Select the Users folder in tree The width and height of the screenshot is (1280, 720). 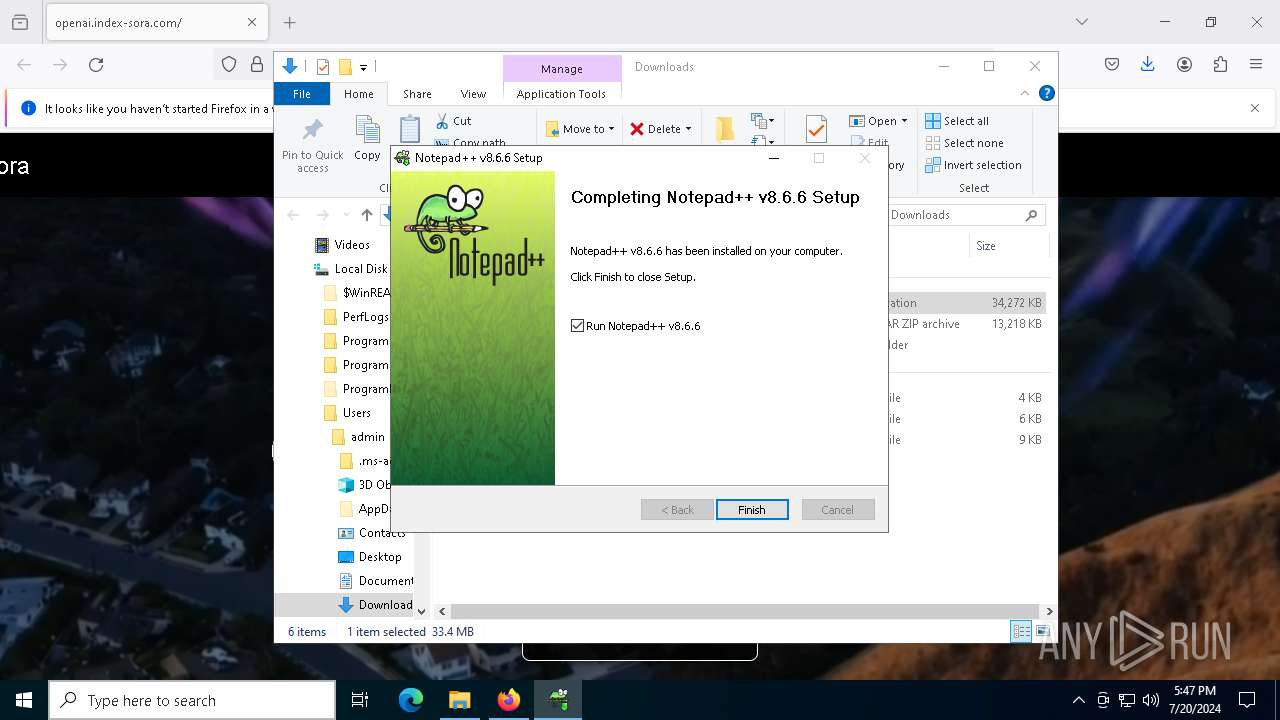(x=347, y=413)
